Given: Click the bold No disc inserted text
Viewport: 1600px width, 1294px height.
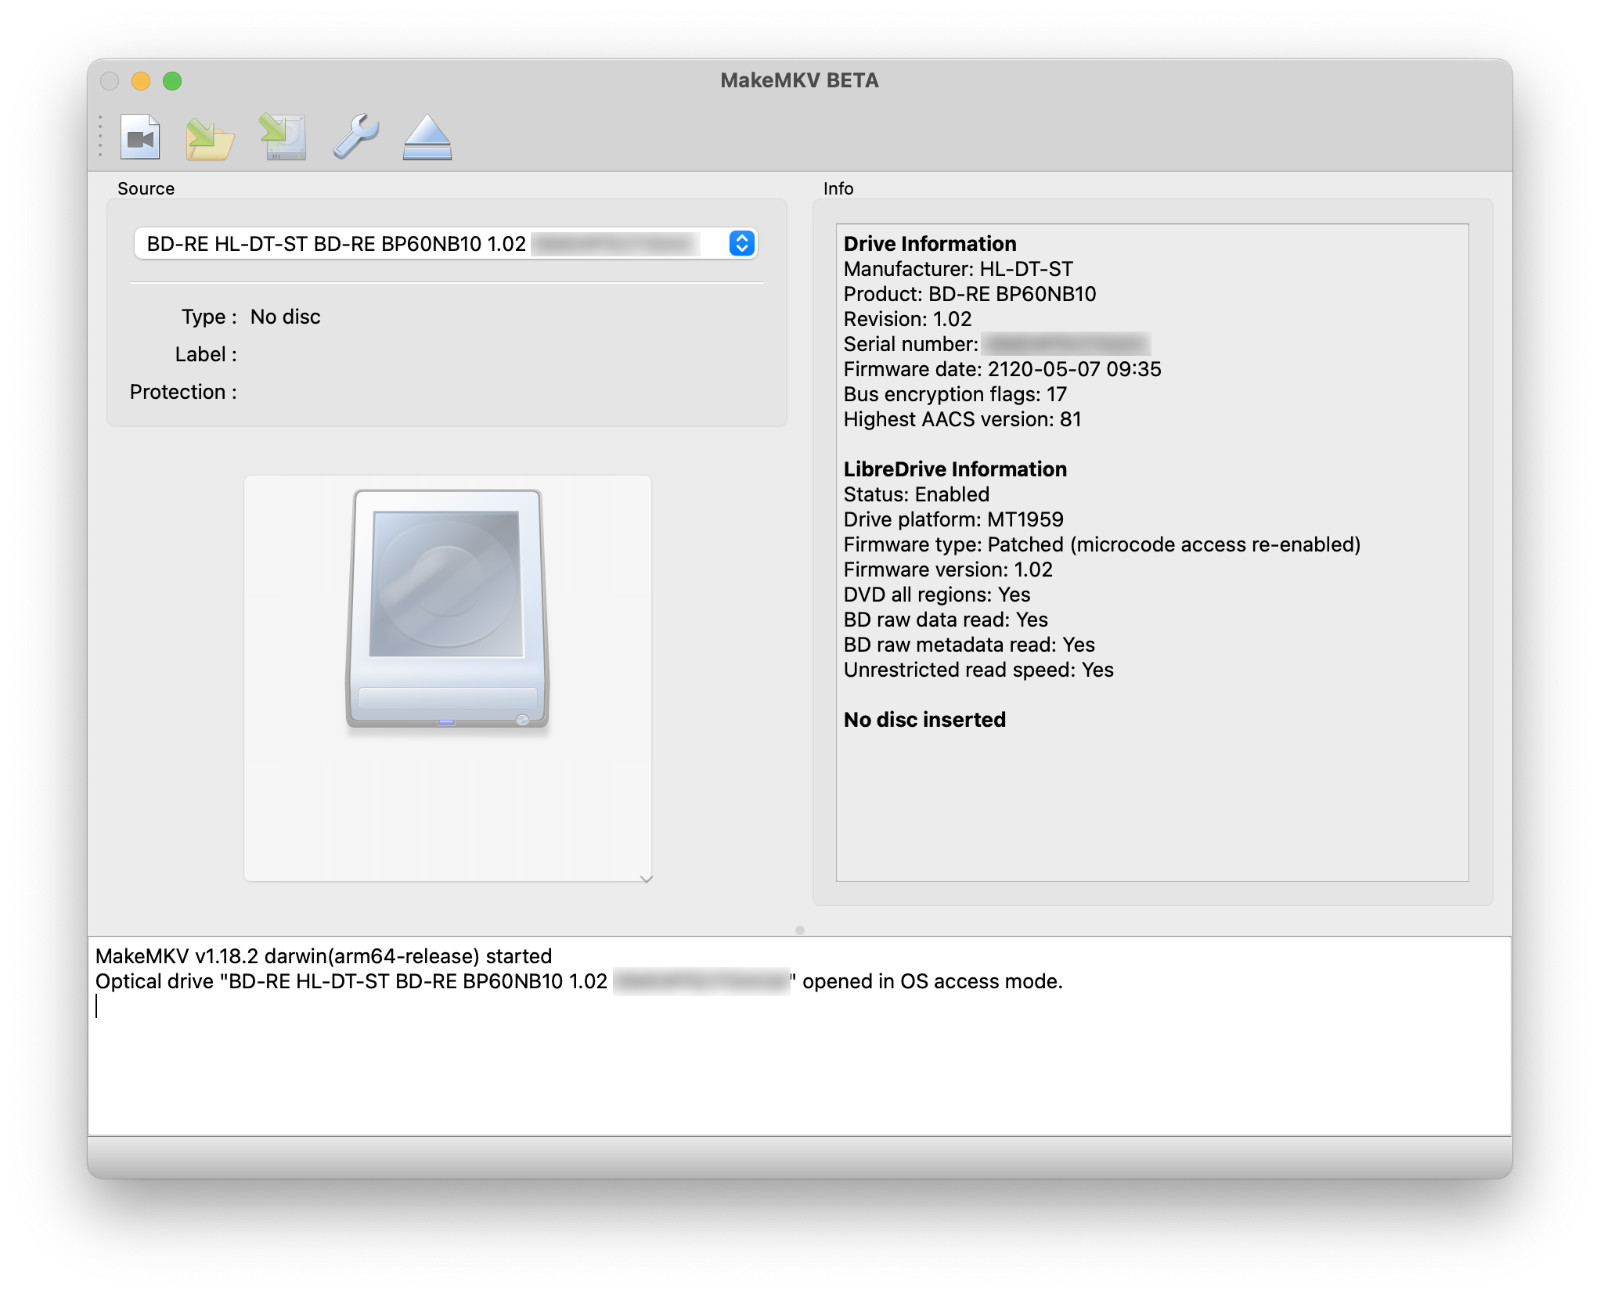Looking at the screenshot, I should point(925,720).
